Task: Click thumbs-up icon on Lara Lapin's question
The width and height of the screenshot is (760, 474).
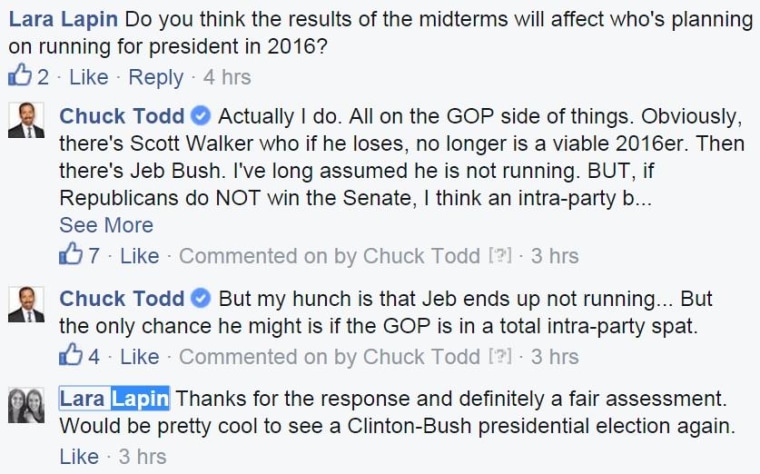Action: pos(20,75)
